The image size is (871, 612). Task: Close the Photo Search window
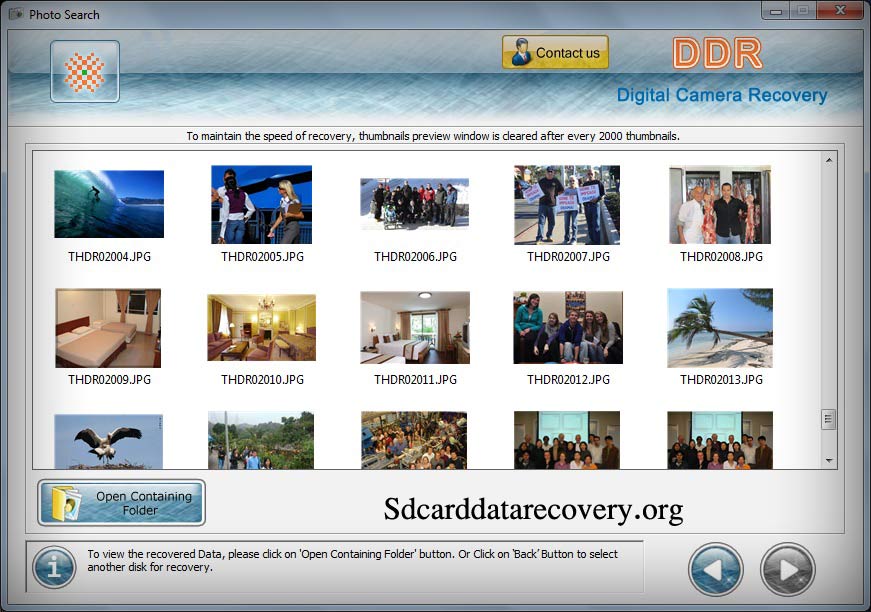point(840,11)
